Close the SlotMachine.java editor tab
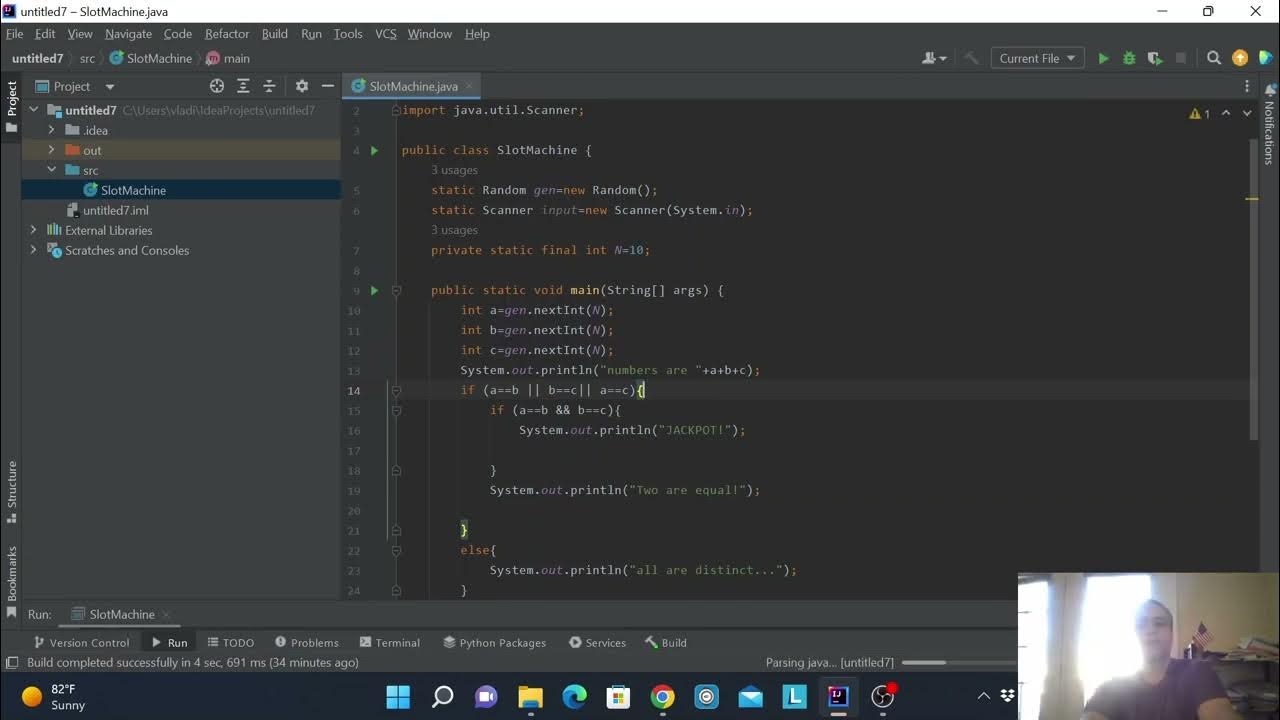 469,87
